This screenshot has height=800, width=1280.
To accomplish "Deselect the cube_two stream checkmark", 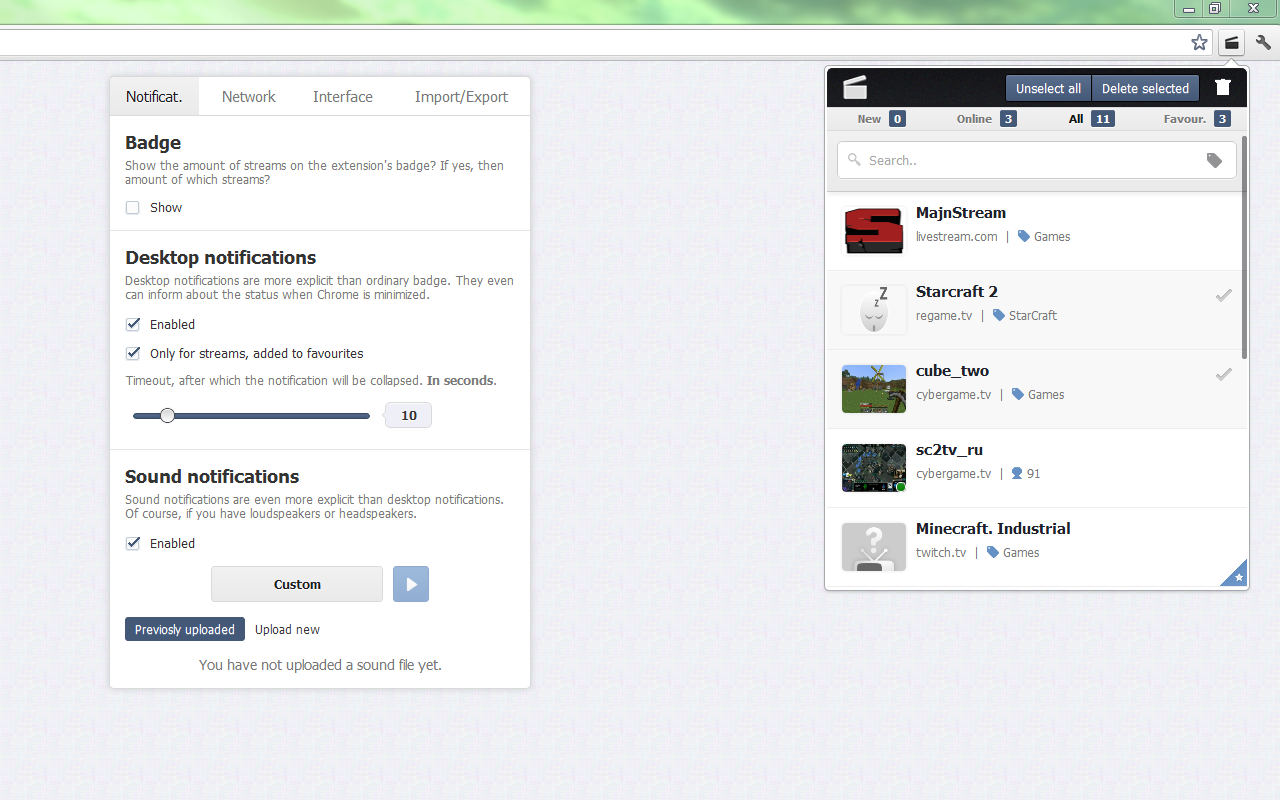I will point(1223,374).
